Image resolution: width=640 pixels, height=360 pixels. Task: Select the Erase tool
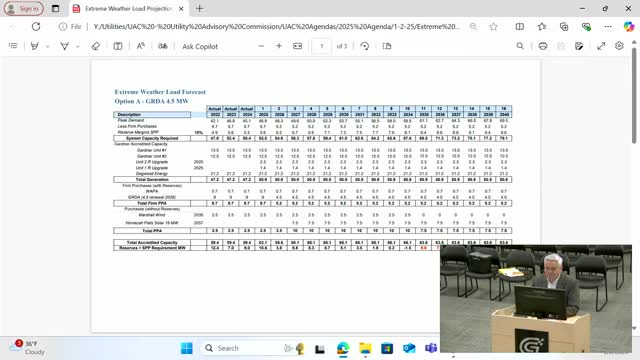[x=96, y=46]
